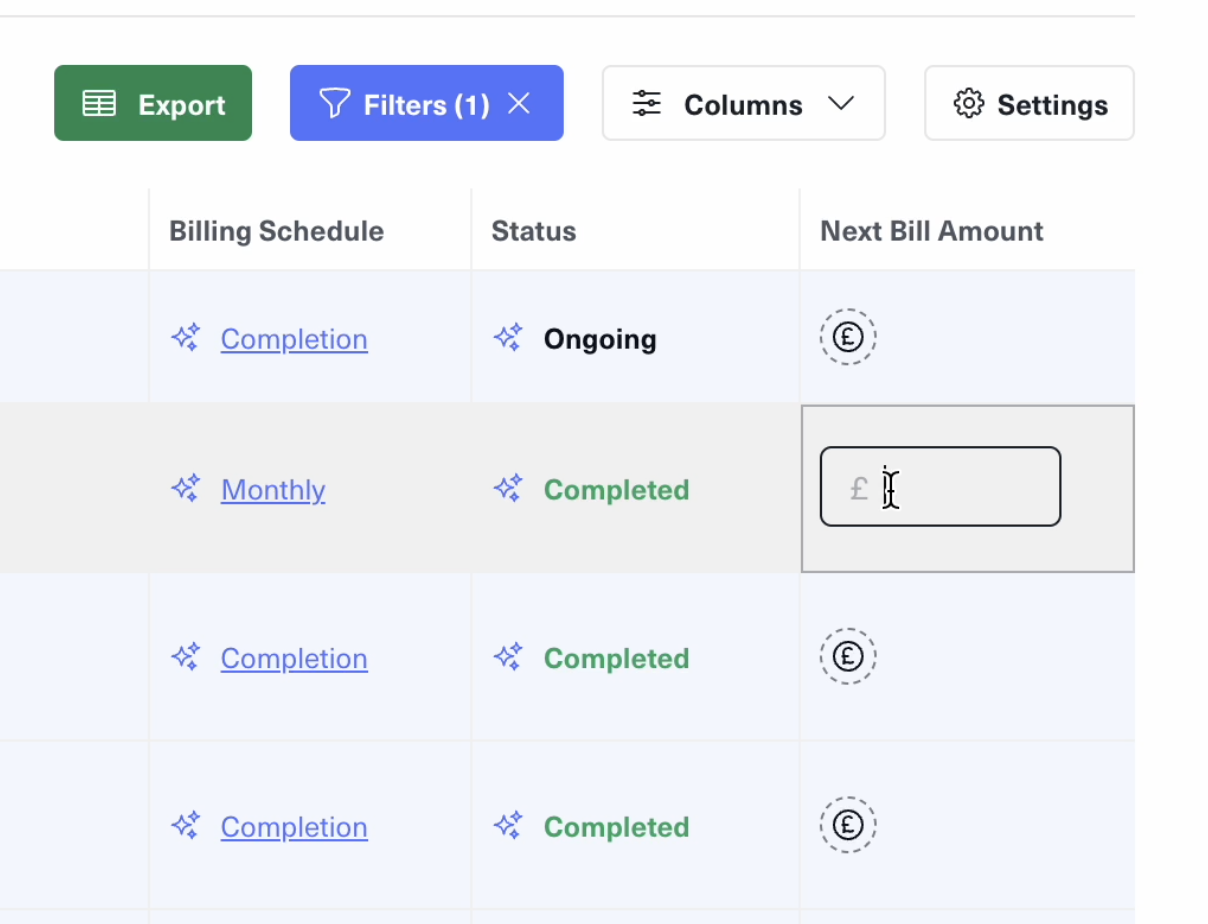Open the Monthly billing schedule link
Image resolution: width=1208 pixels, height=924 pixels.
pos(273,490)
